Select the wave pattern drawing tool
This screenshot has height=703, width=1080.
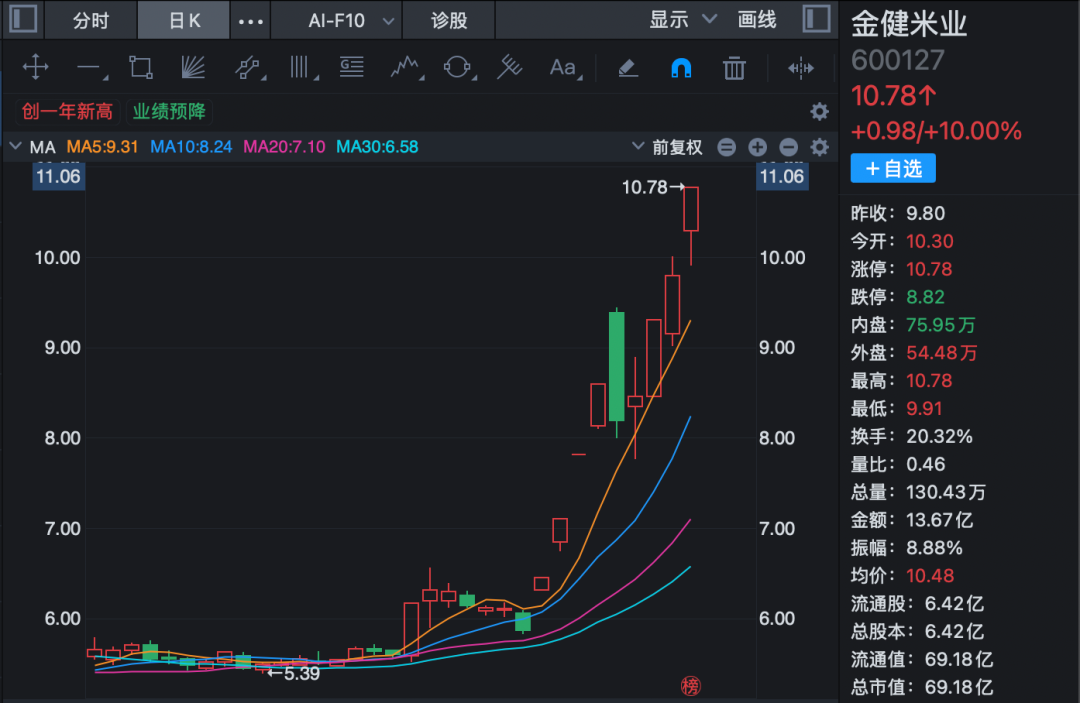pos(406,67)
